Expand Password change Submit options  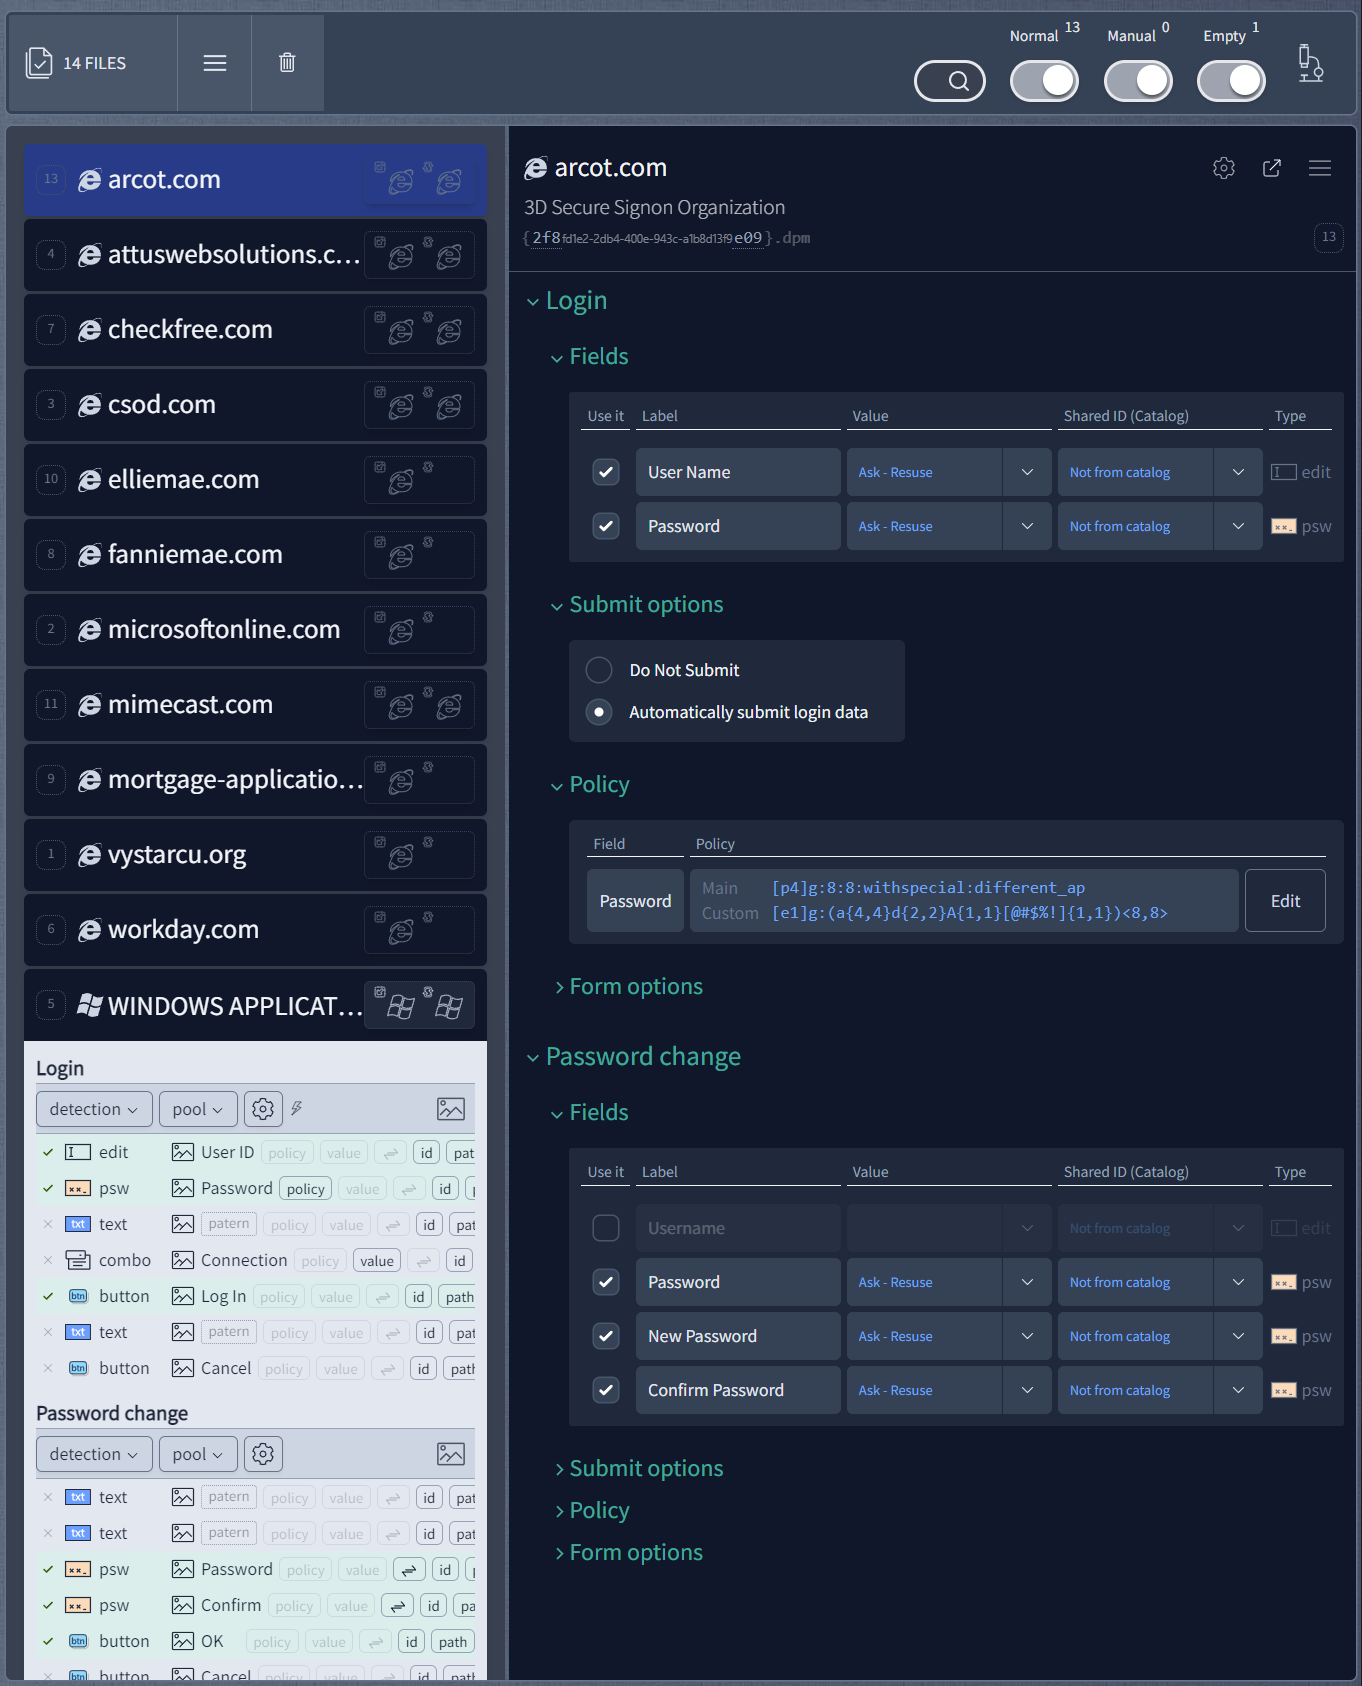coord(639,1469)
